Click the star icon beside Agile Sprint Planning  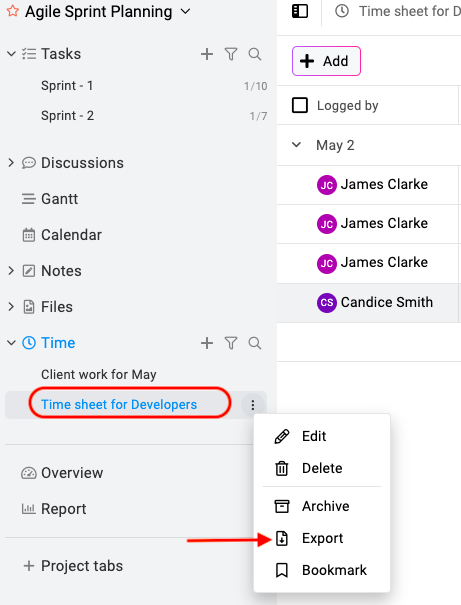[12, 11]
